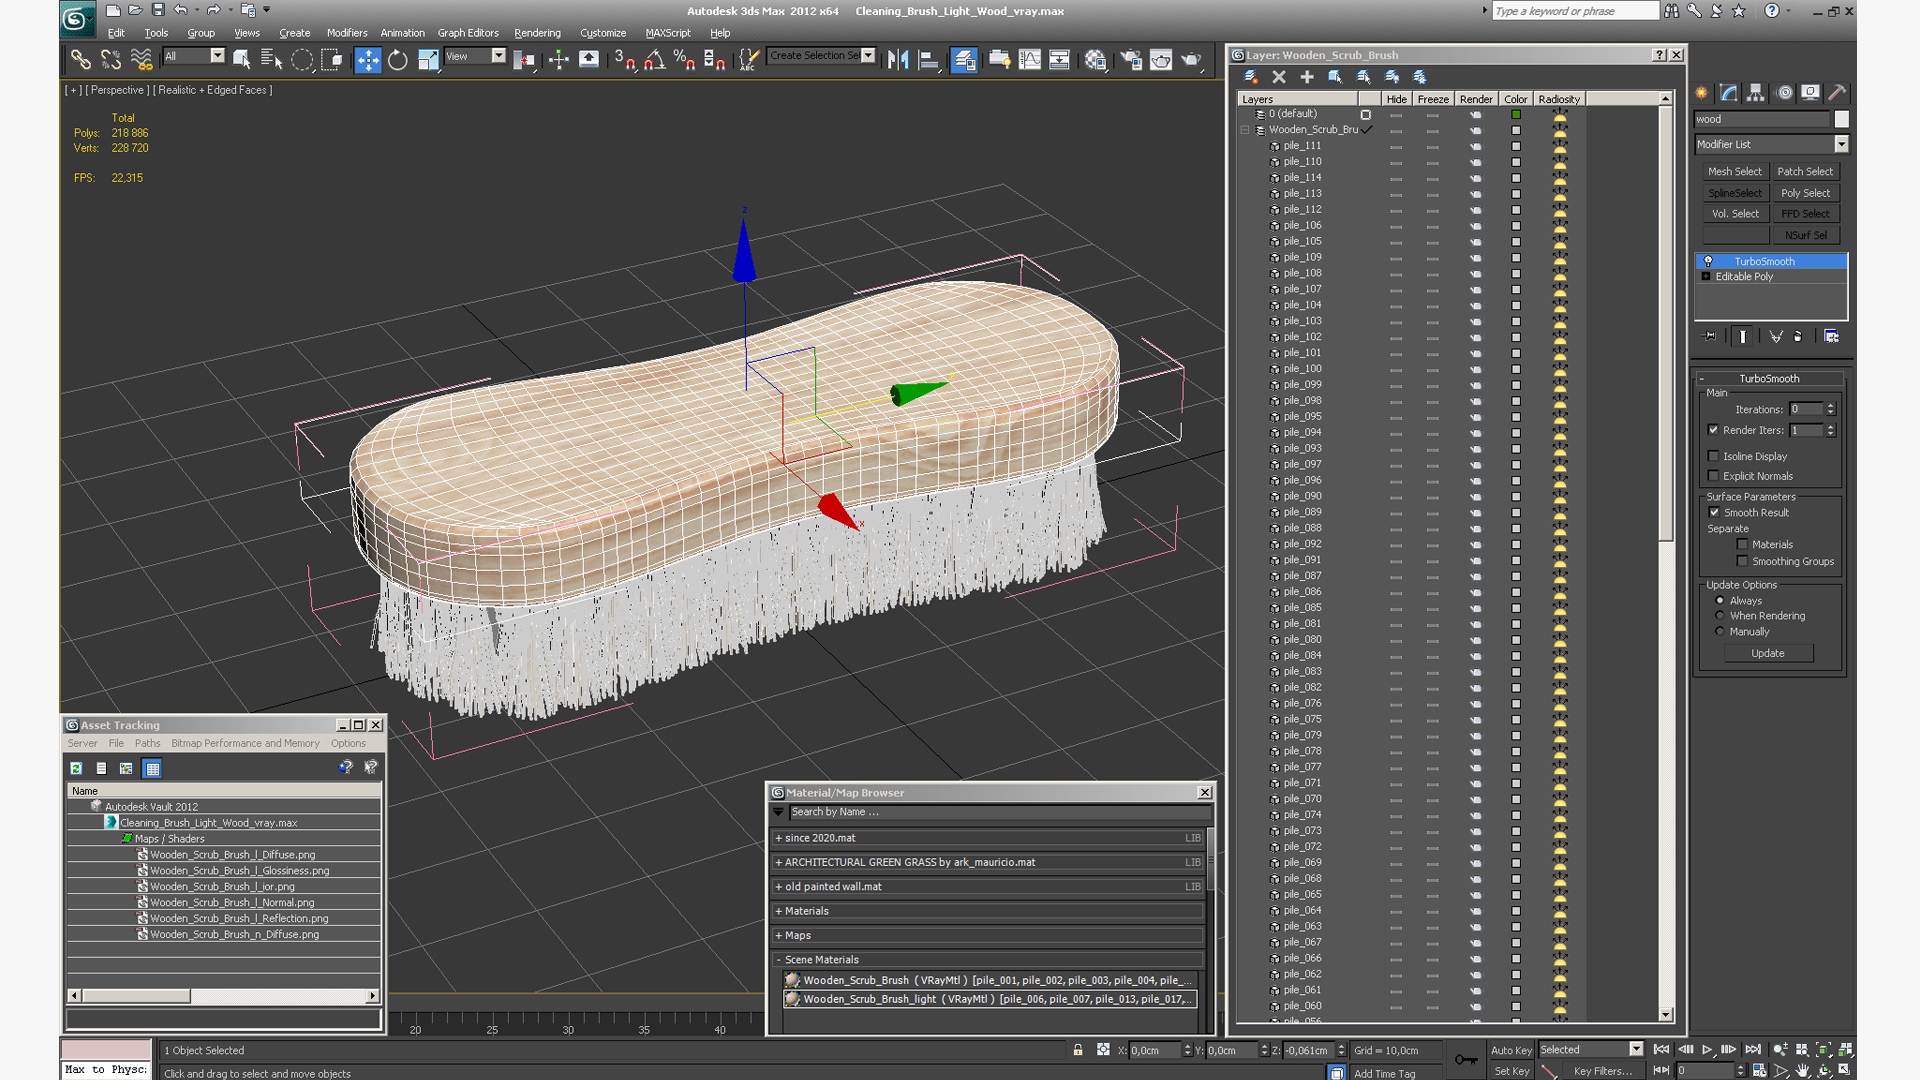Open the Utilities hammer panel tab

[1837, 92]
